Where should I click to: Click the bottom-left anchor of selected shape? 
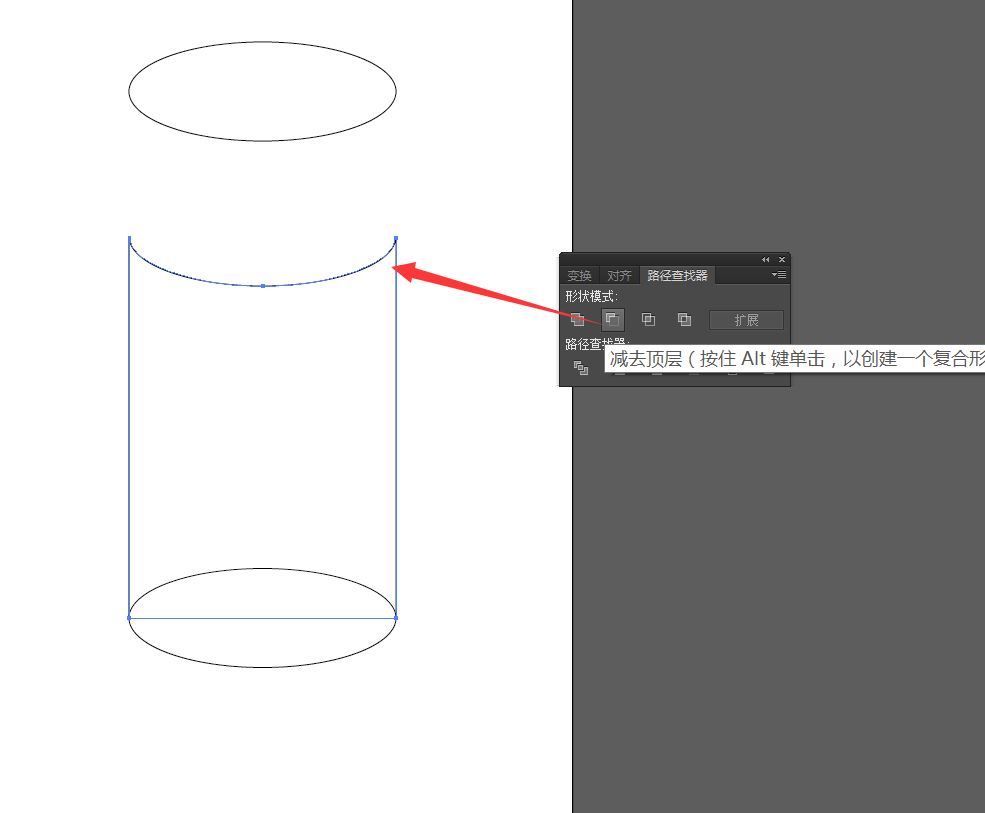129,618
